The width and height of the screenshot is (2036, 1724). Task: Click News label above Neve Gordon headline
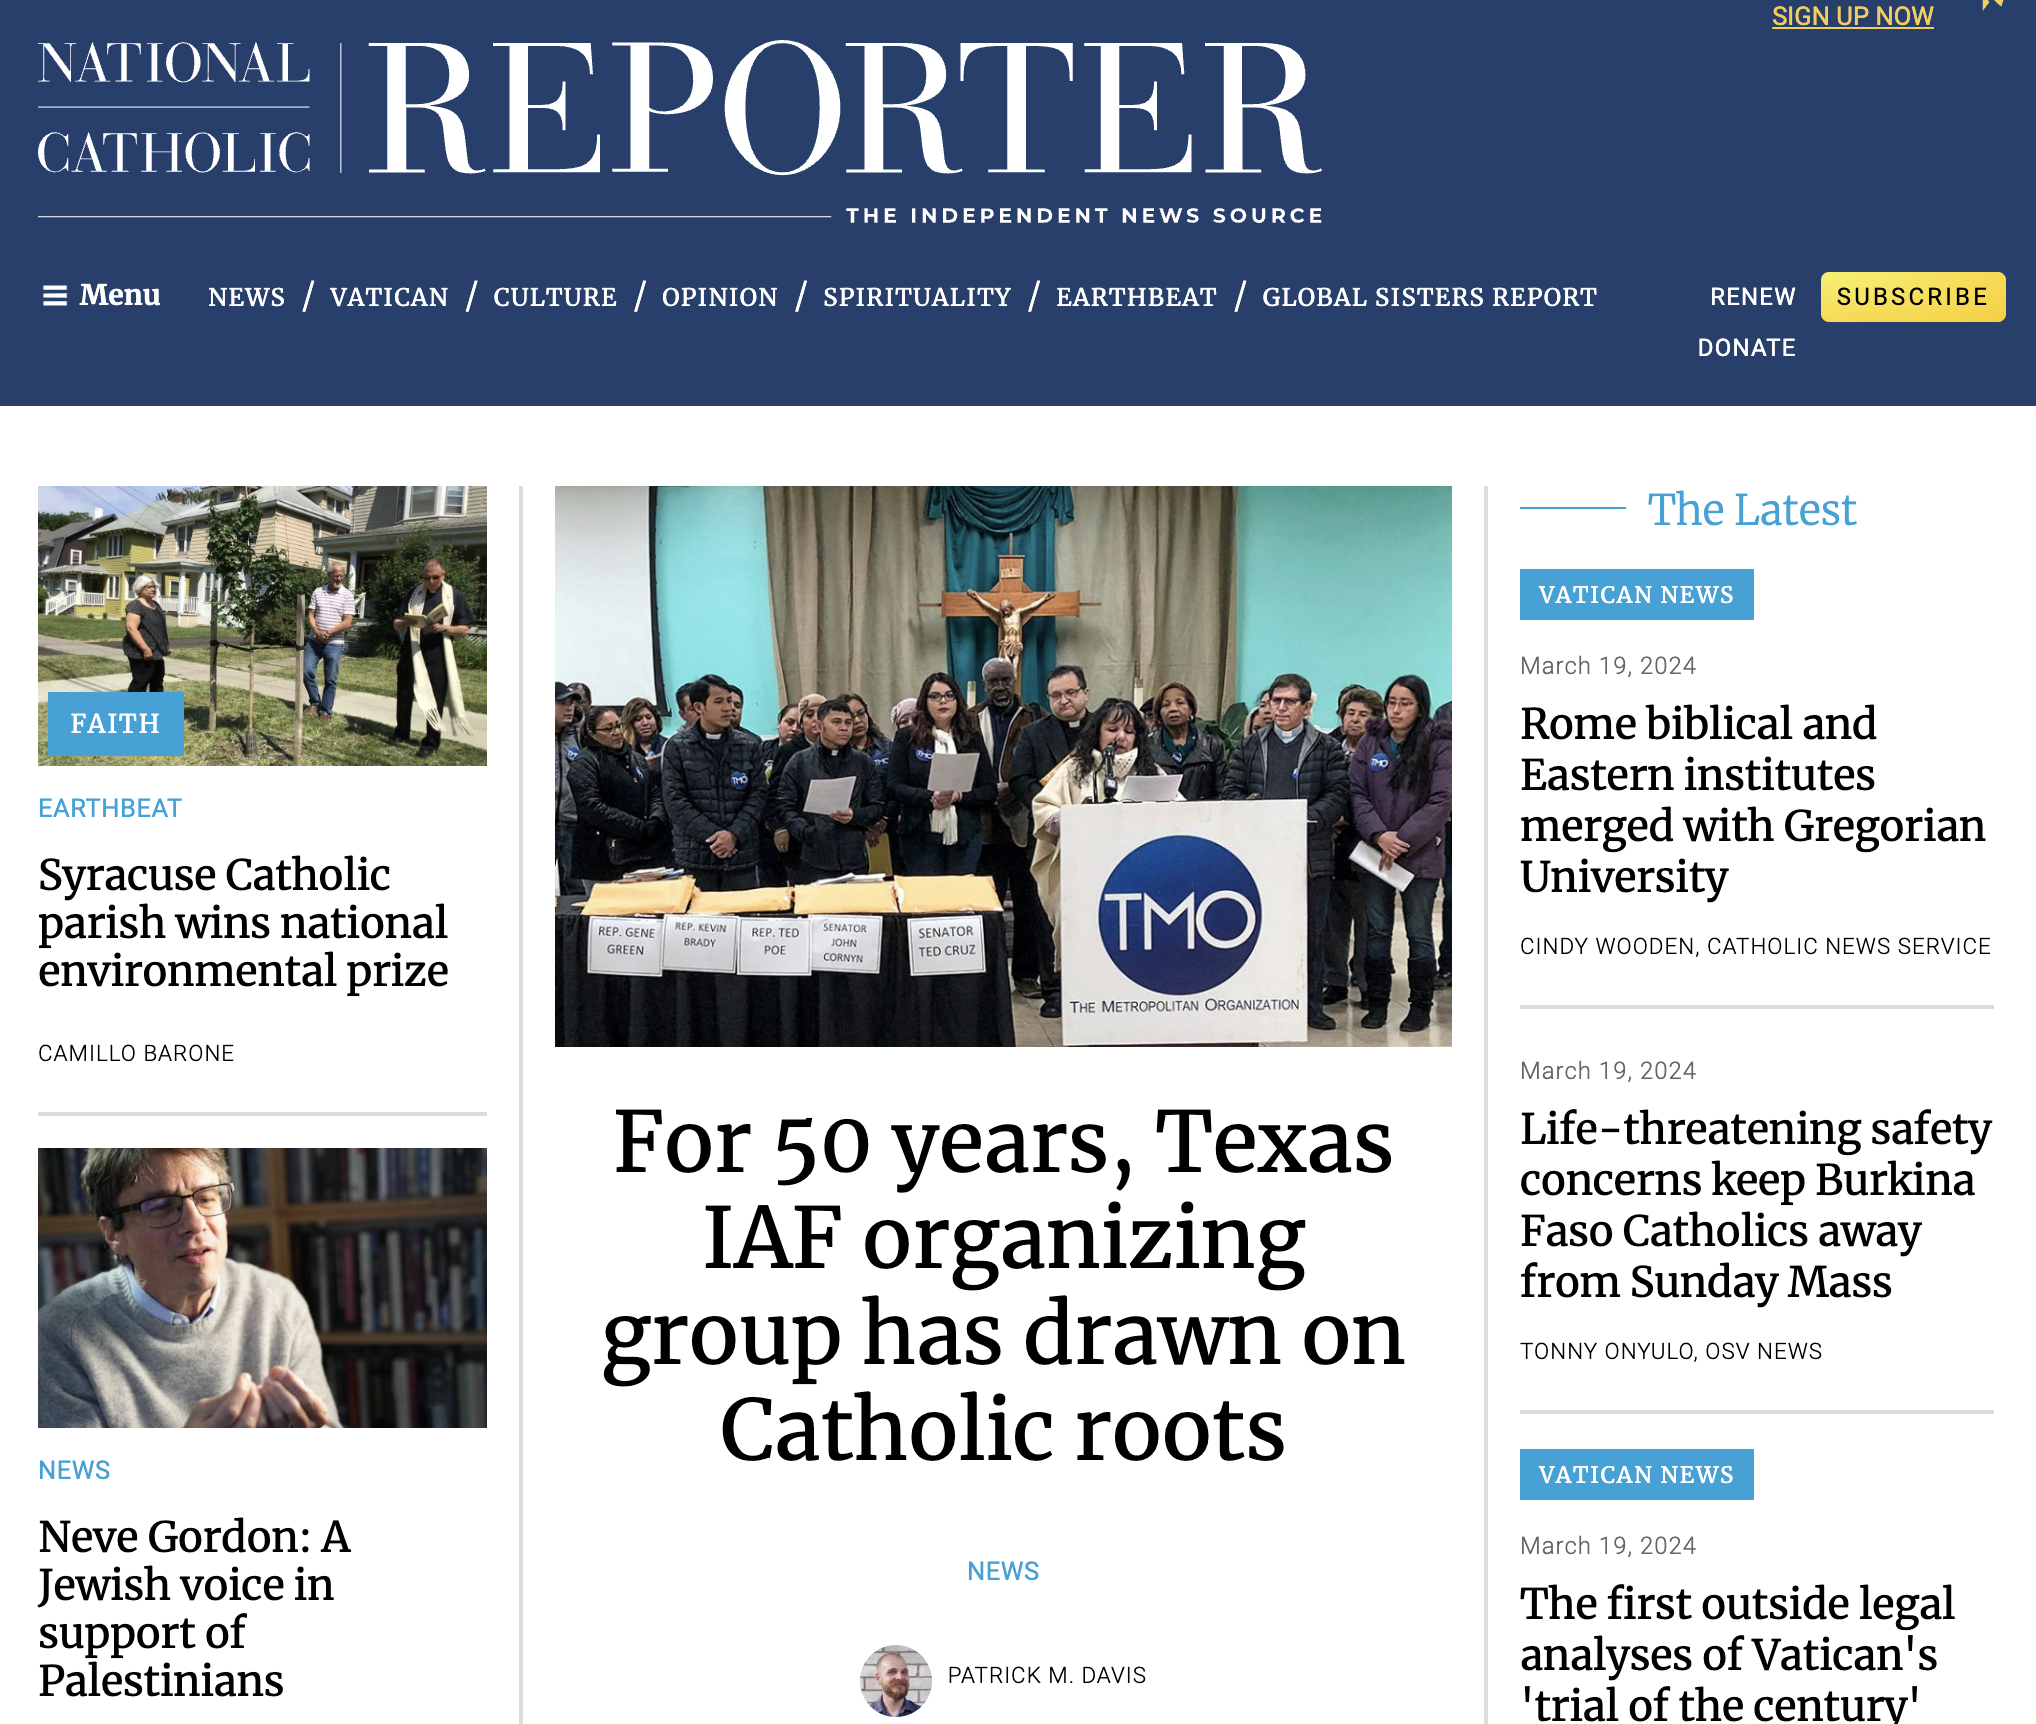pos(74,1470)
